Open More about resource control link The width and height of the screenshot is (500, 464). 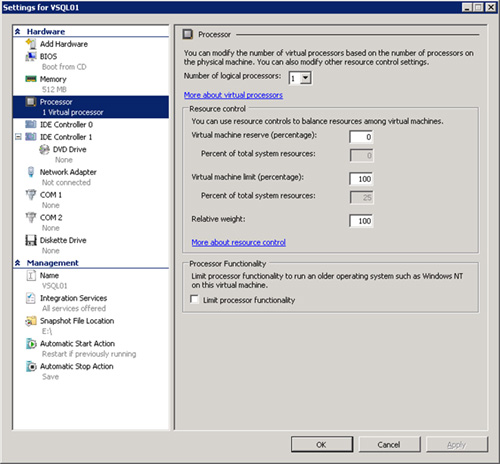coord(238,242)
